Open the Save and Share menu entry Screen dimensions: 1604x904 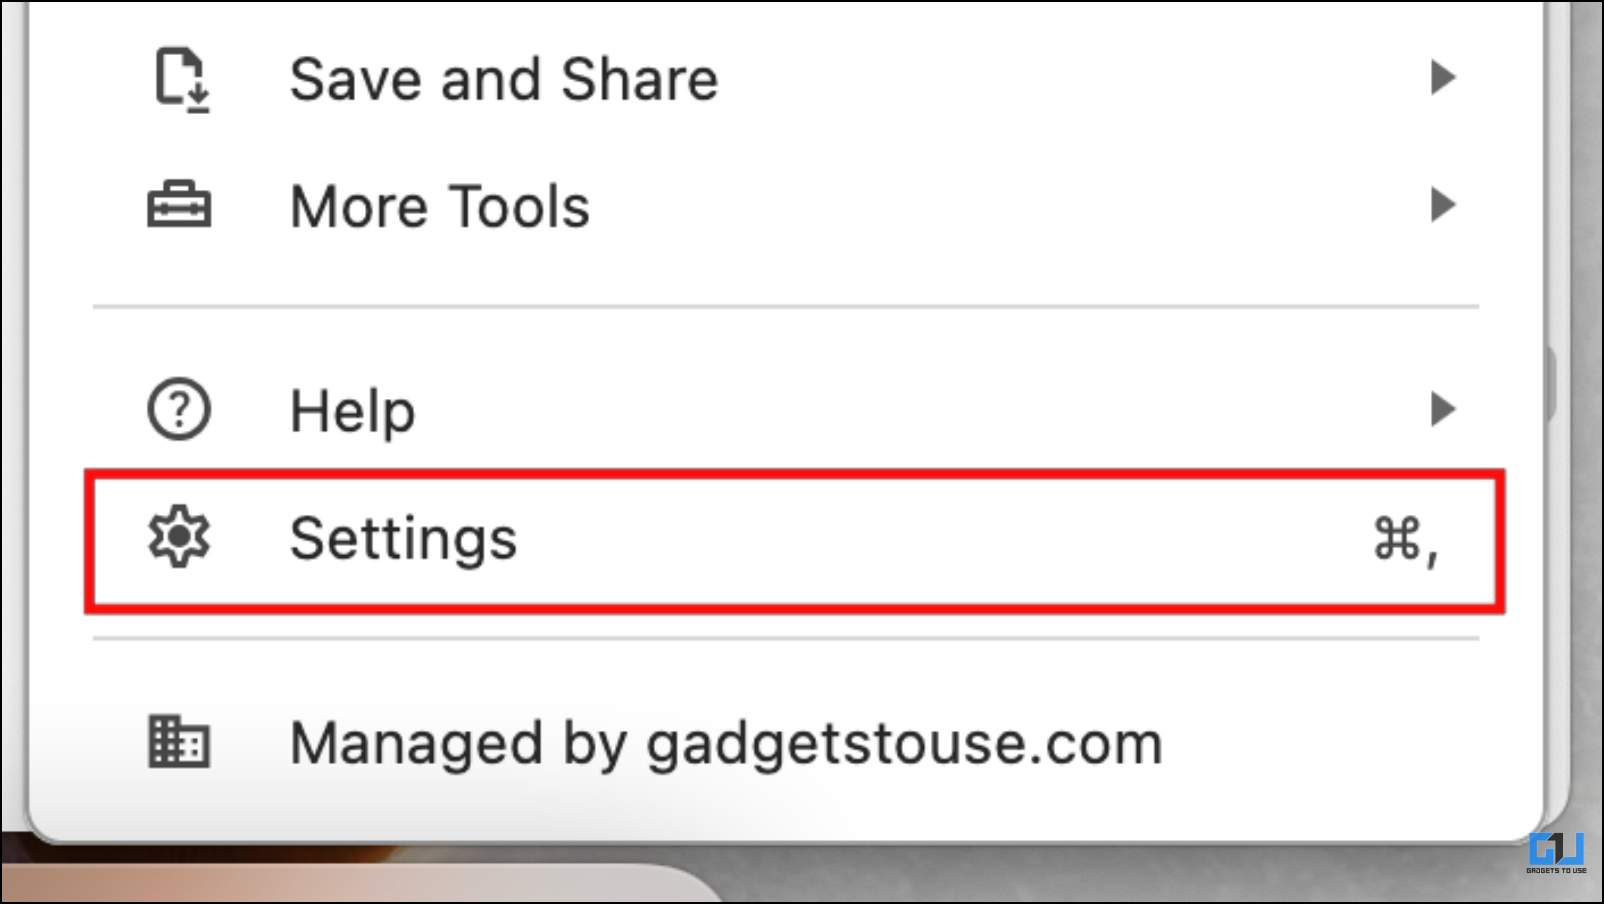coord(504,79)
